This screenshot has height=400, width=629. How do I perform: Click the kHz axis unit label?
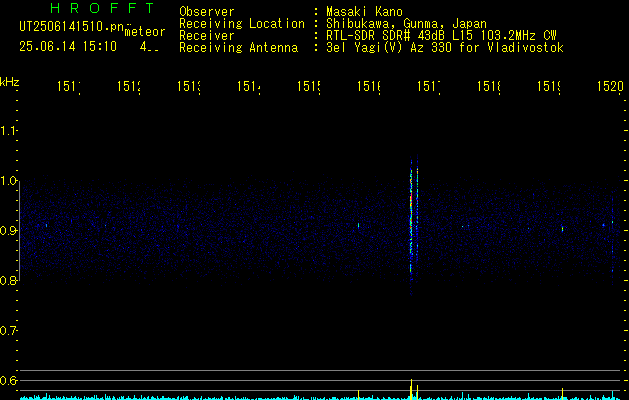pyautogui.click(x=10, y=82)
